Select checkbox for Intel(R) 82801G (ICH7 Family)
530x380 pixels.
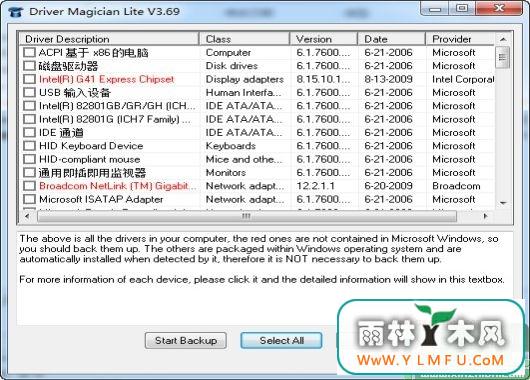click(x=29, y=119)
